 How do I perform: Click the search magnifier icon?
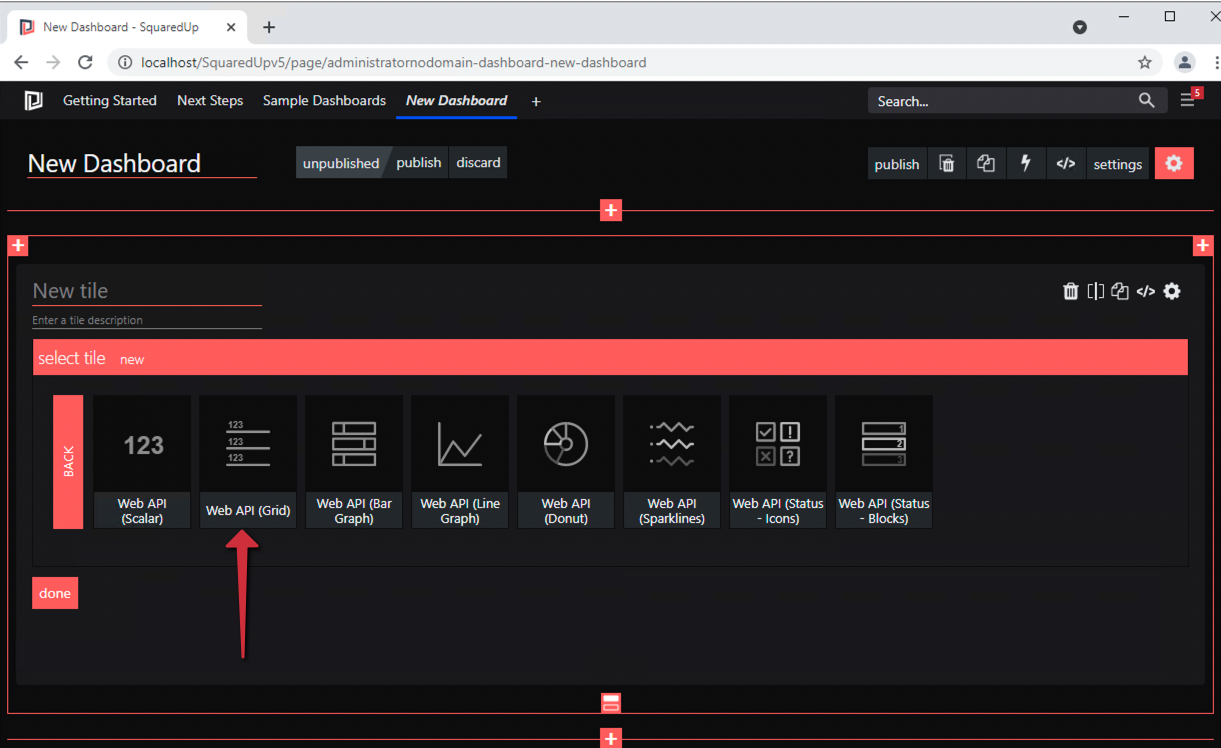1147,100
